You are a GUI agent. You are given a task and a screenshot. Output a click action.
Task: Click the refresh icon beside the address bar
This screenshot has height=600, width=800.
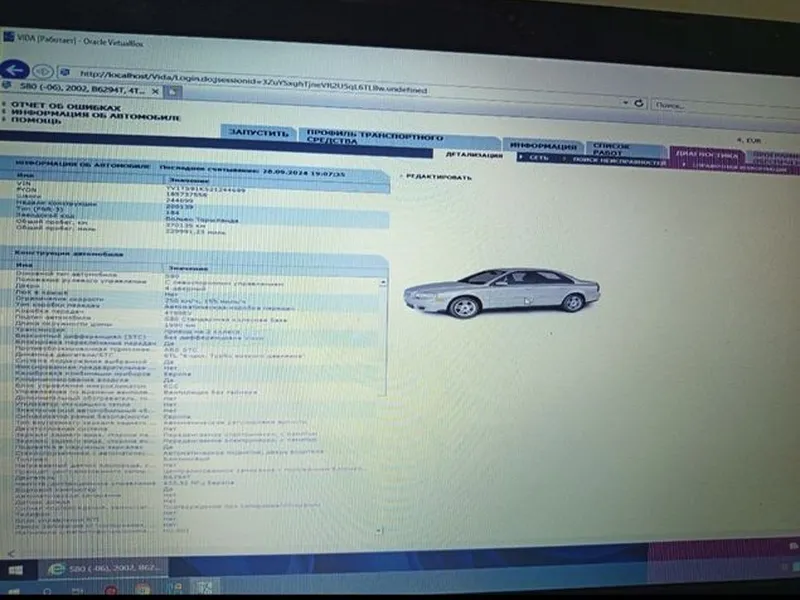tap(638, 102)
